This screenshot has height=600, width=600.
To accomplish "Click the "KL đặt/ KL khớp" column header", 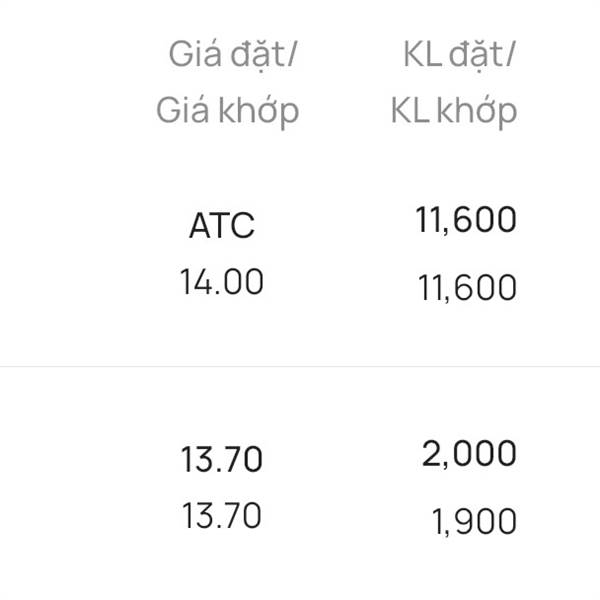I will [x=454, y=82].
